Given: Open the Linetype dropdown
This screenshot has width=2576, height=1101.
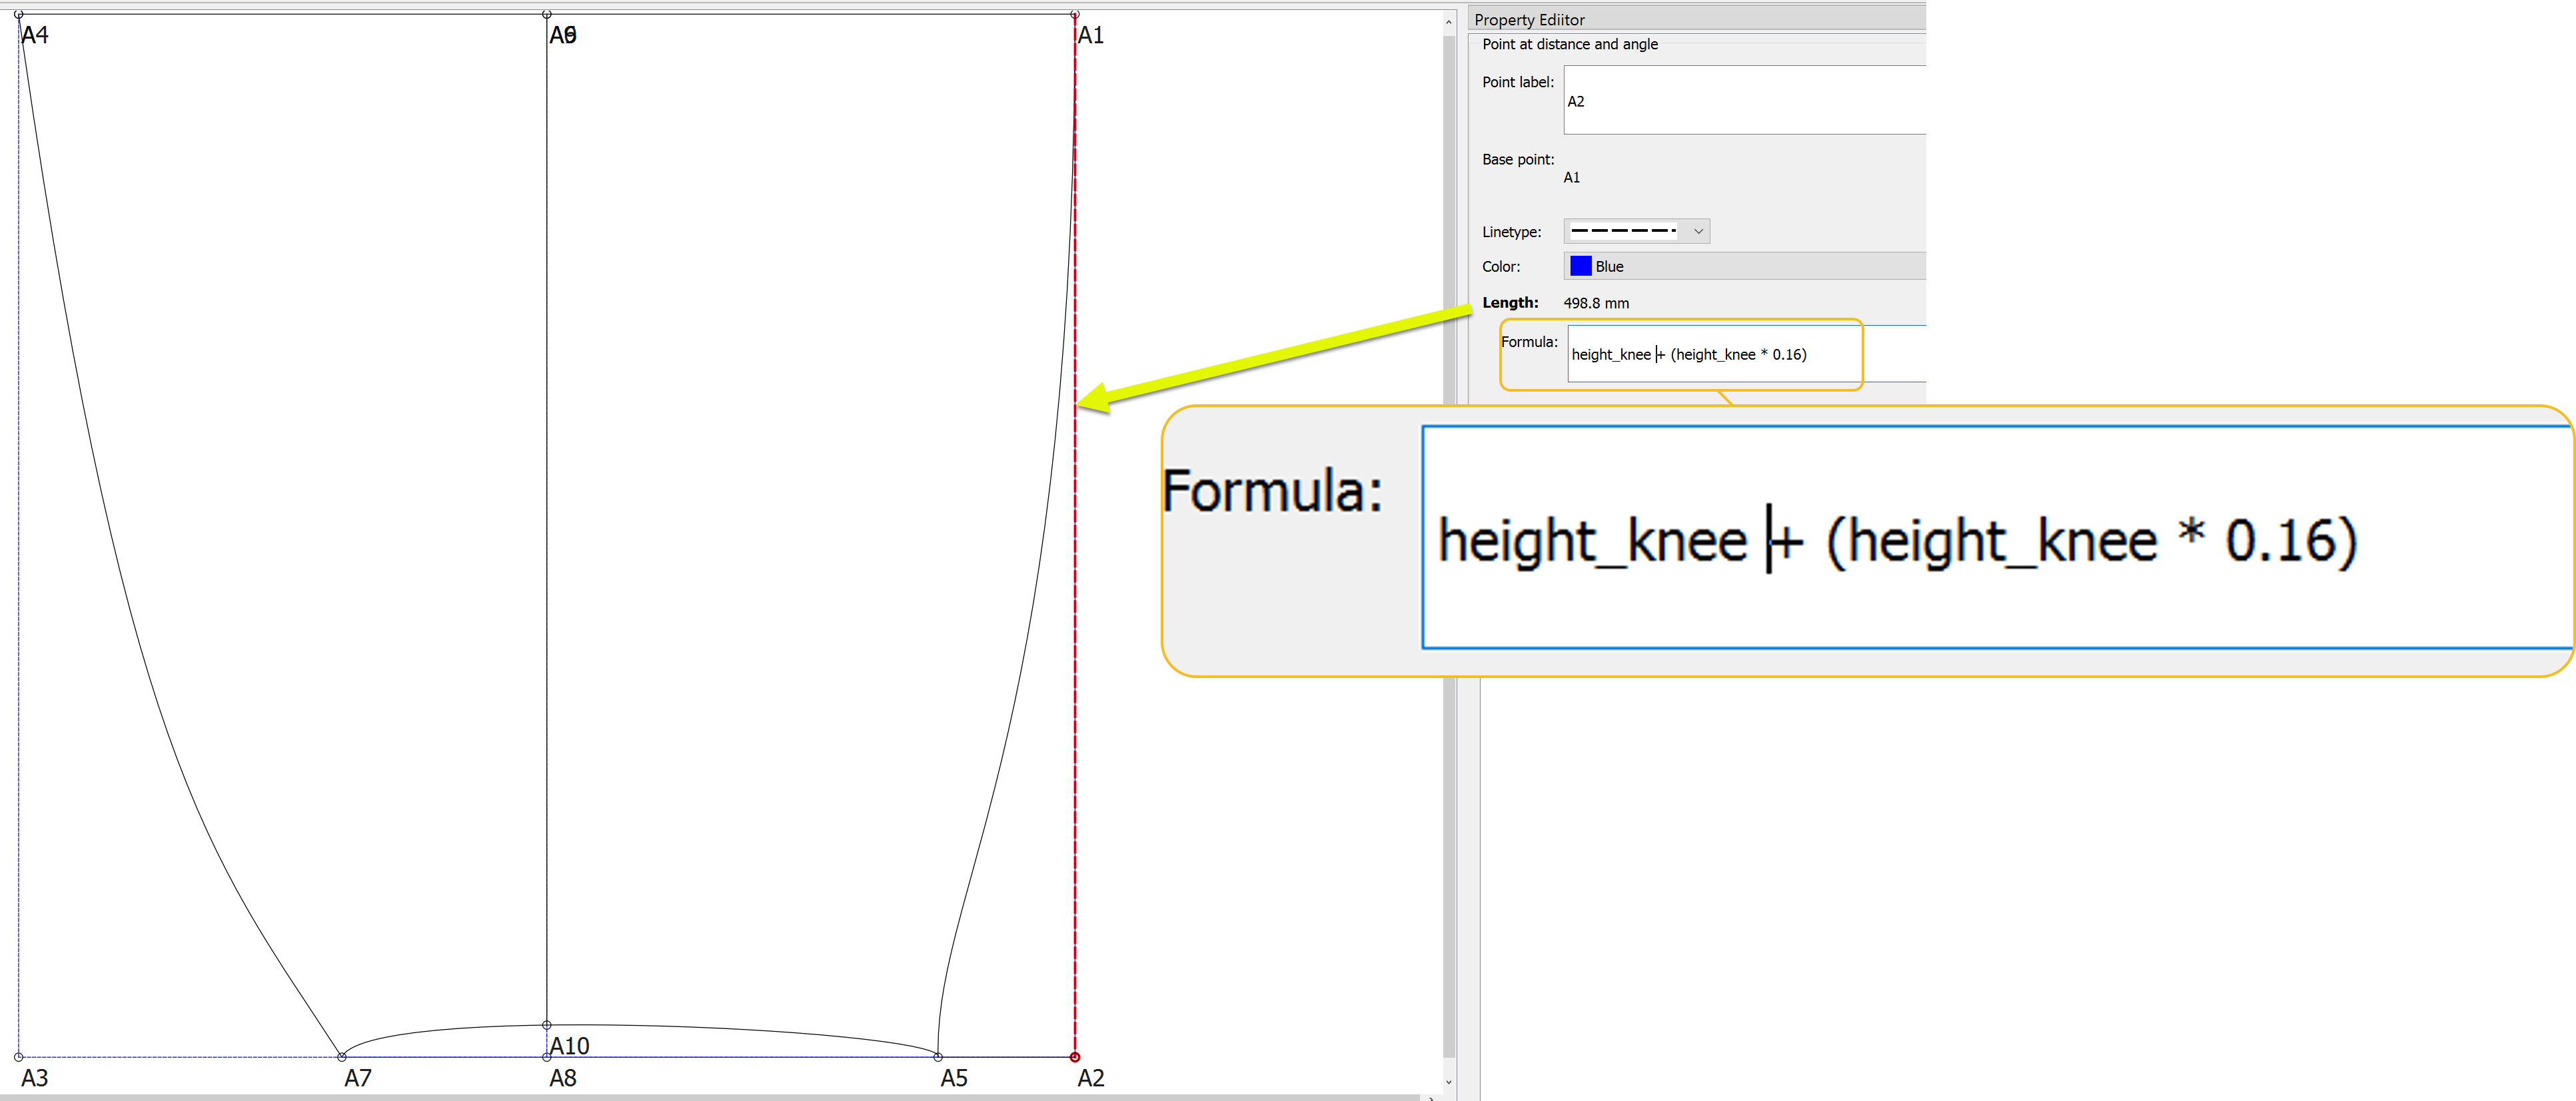Looking at the screenshot, I should pyautogui.click(x=1636, y=231).
